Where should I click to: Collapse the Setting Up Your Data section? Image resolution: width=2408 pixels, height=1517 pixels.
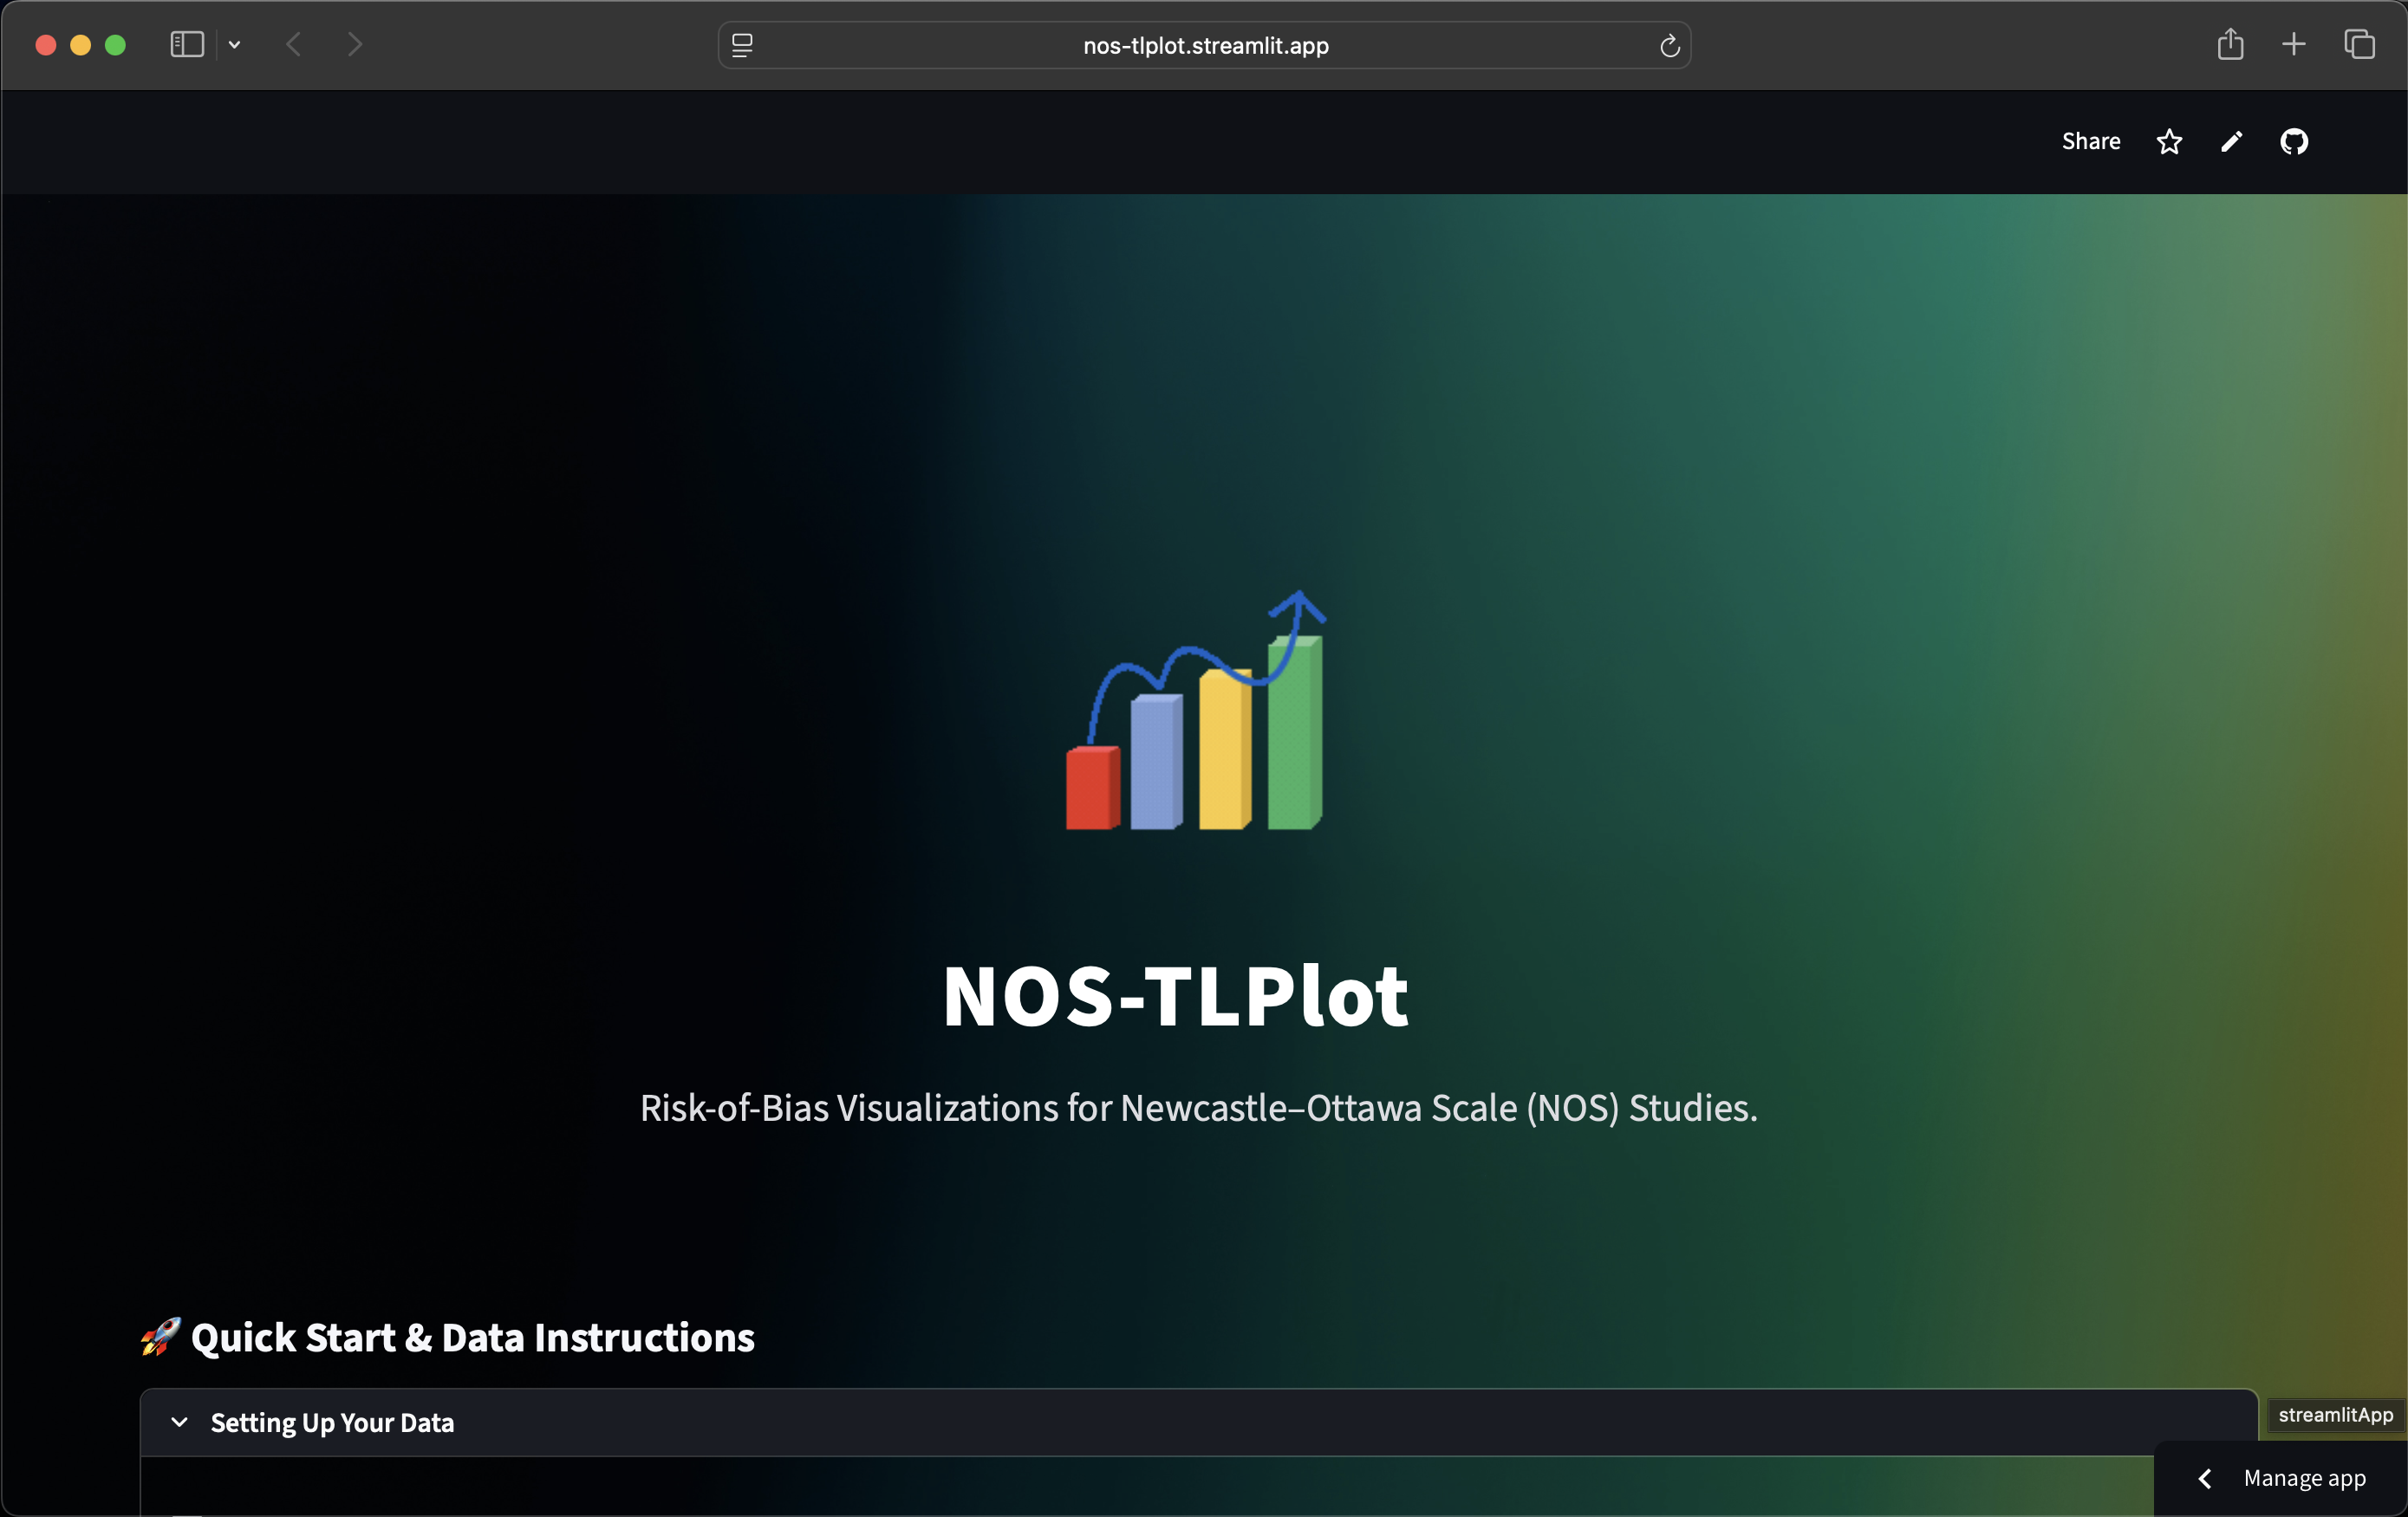(x=180, y=1423)
